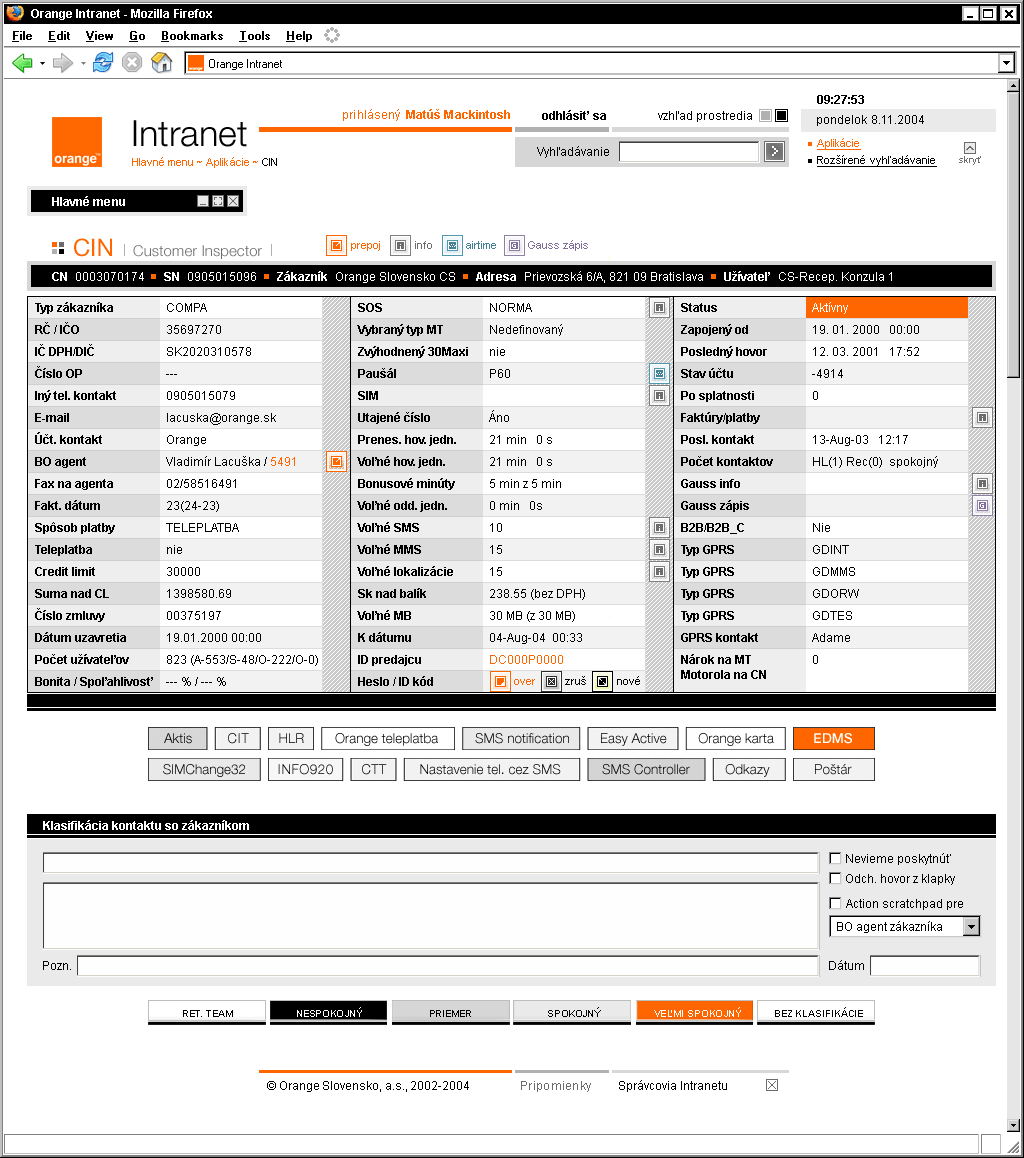Click the prepoj icon
Viewport: 1024px width, 1158px height.
click(x=336, y=245)
